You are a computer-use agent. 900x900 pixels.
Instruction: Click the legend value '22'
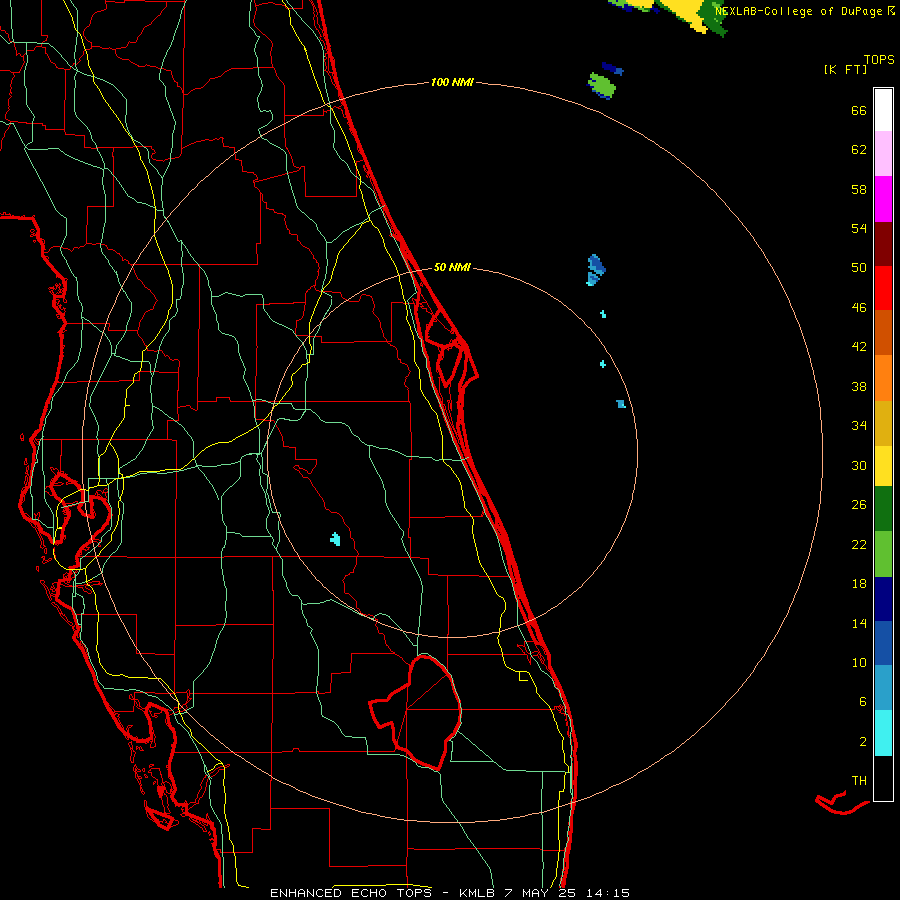pos(859,544)
